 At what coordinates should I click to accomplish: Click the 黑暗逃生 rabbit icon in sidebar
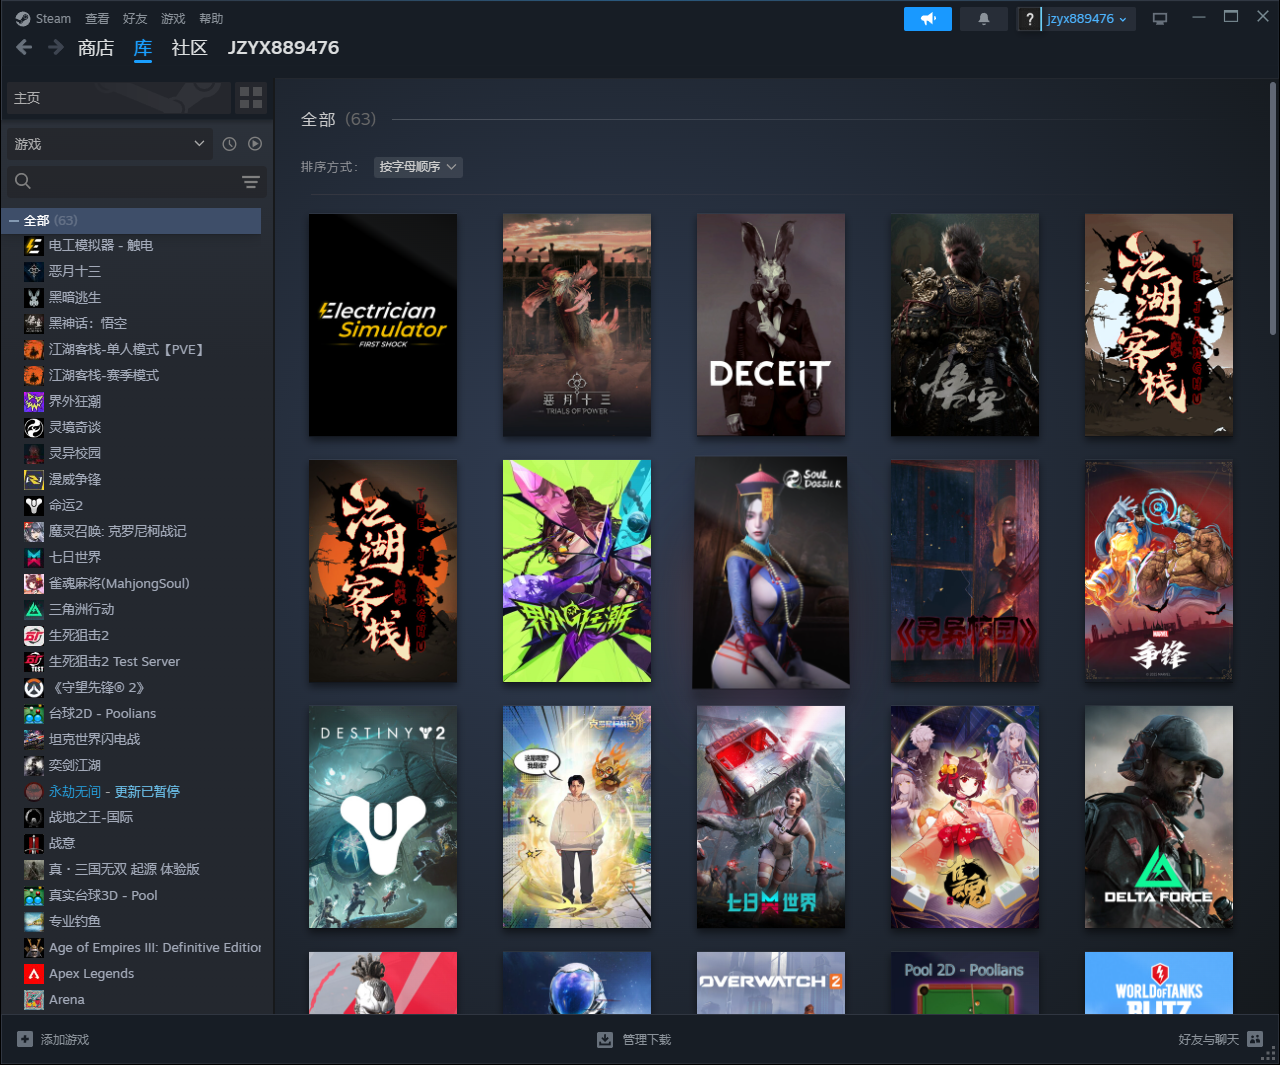(x=34, y=297)
